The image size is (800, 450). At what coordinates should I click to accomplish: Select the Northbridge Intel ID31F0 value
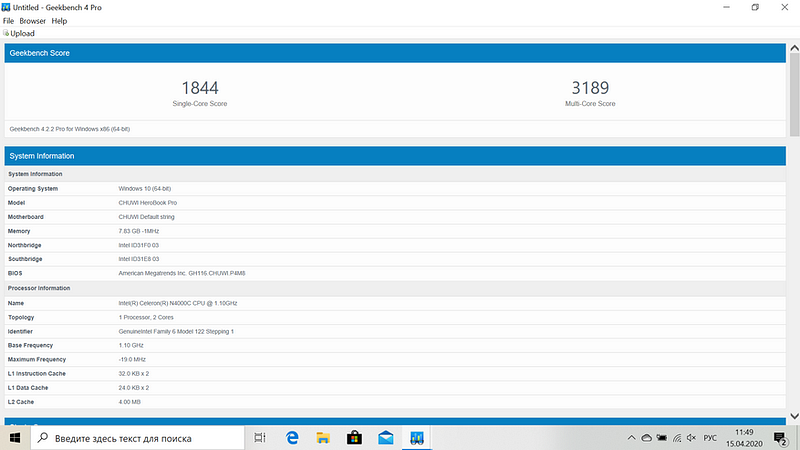[139, 245]
